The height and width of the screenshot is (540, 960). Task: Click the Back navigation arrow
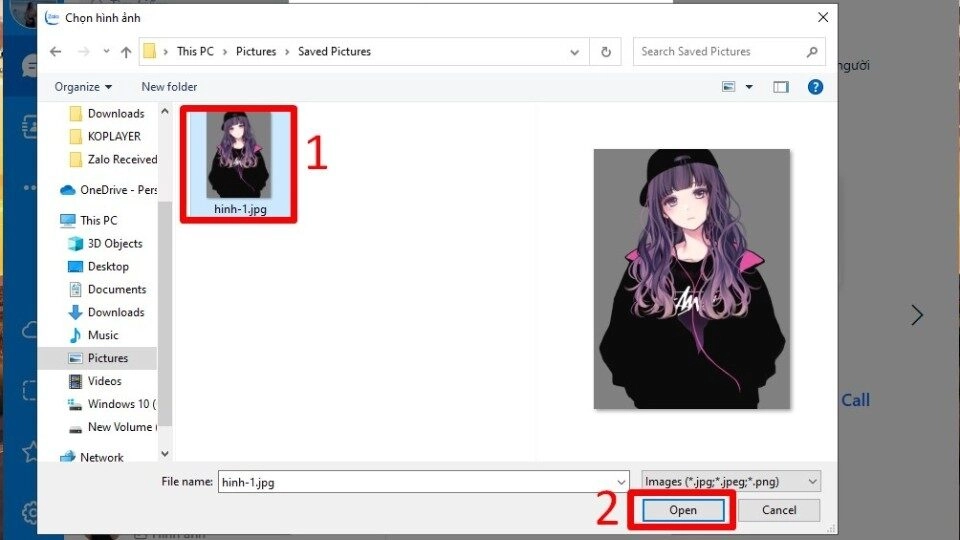(x=55, y=51)
